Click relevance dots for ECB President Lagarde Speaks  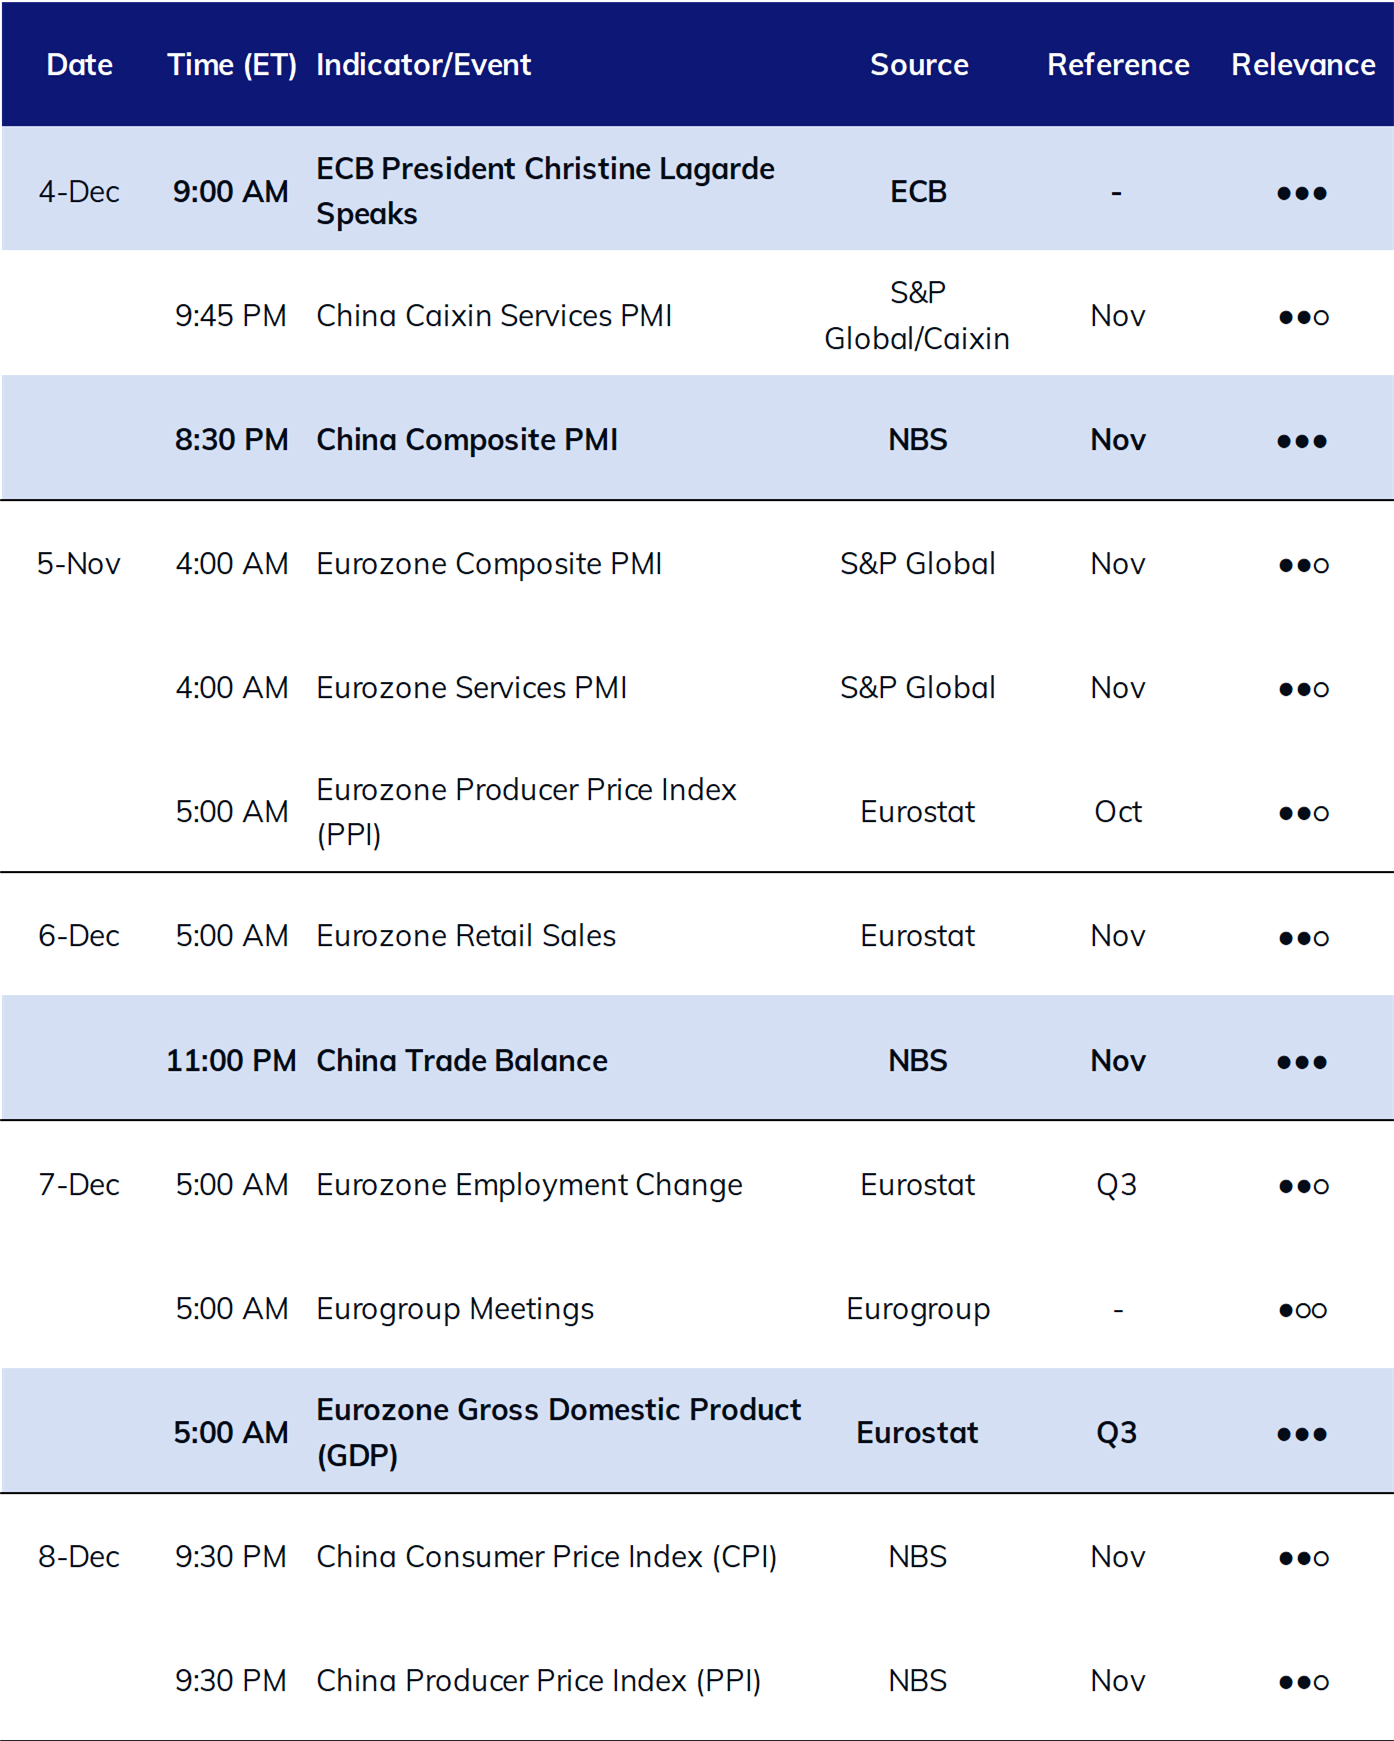[x=1302, y=193]
